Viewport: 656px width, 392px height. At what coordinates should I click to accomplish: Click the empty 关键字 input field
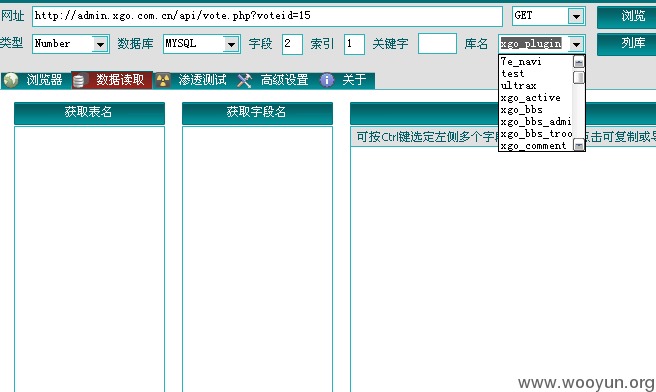click(437, 44)
